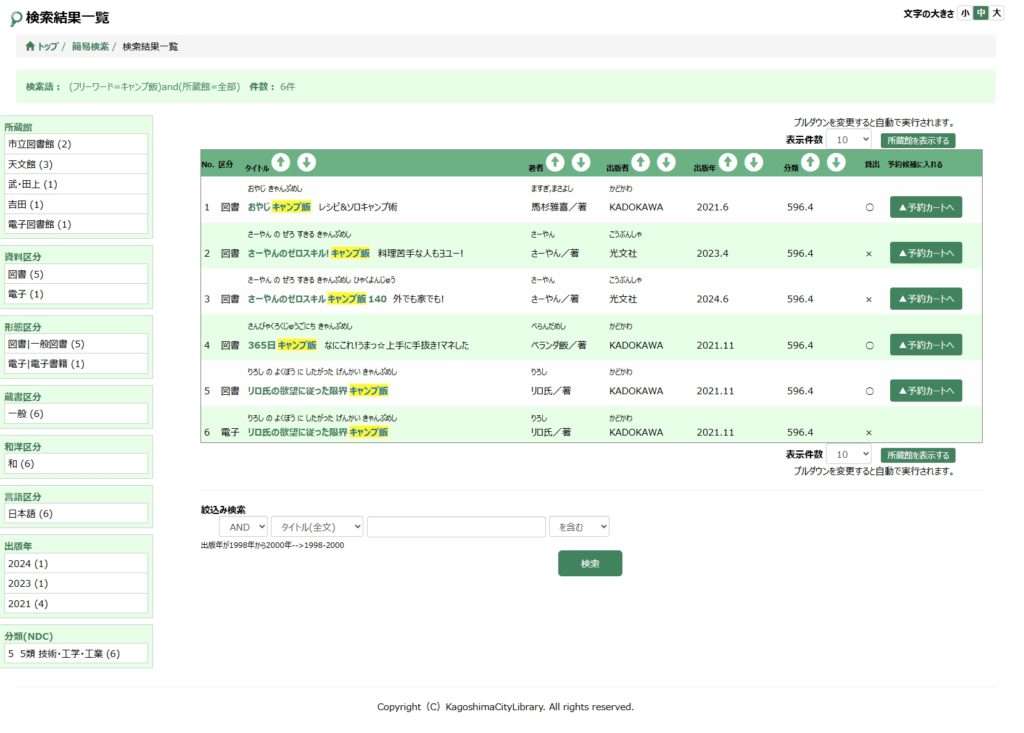Set font size to medium (中)
Image resolution: width=1024 pixels, height=733 pixels.
pos(981,13)
